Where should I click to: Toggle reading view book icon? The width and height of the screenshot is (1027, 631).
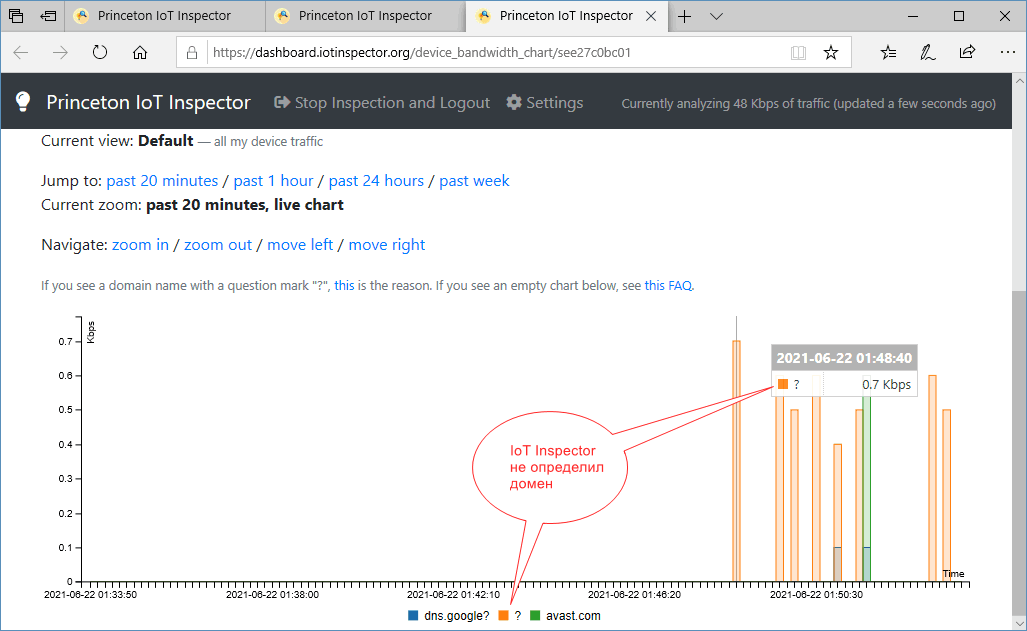coord(798,52)
